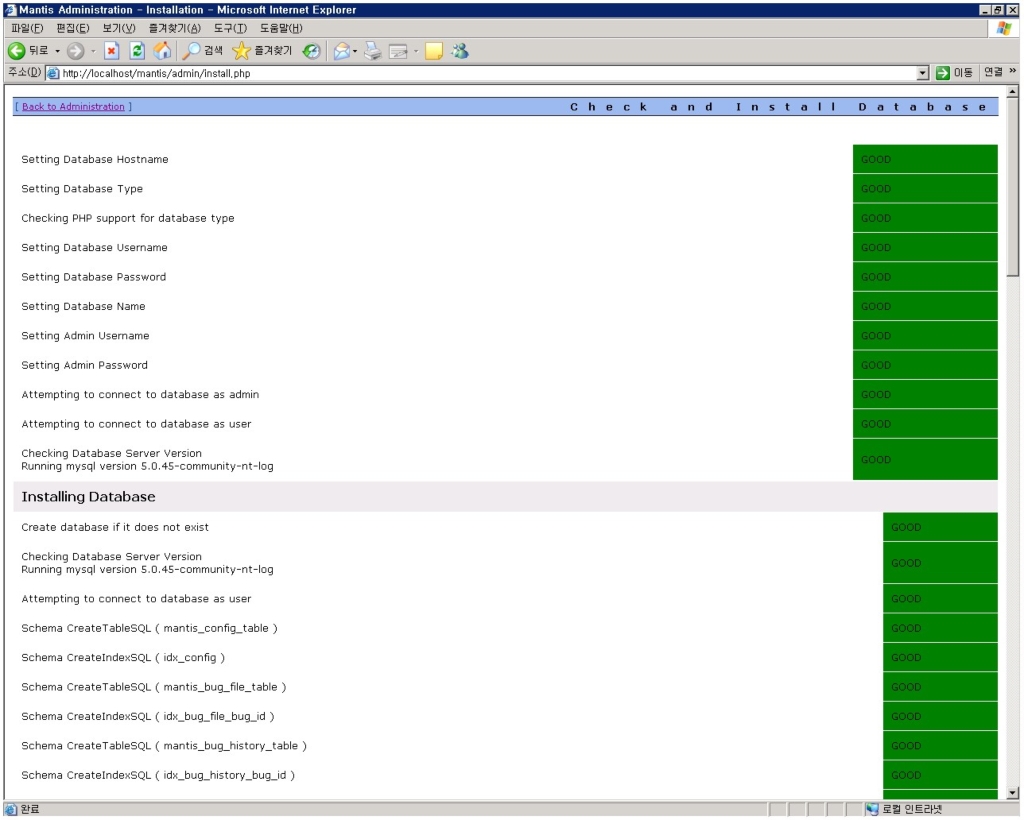Open the Edit button dropdown arrow
This screenshot has height=820, width=1024.
415,51
